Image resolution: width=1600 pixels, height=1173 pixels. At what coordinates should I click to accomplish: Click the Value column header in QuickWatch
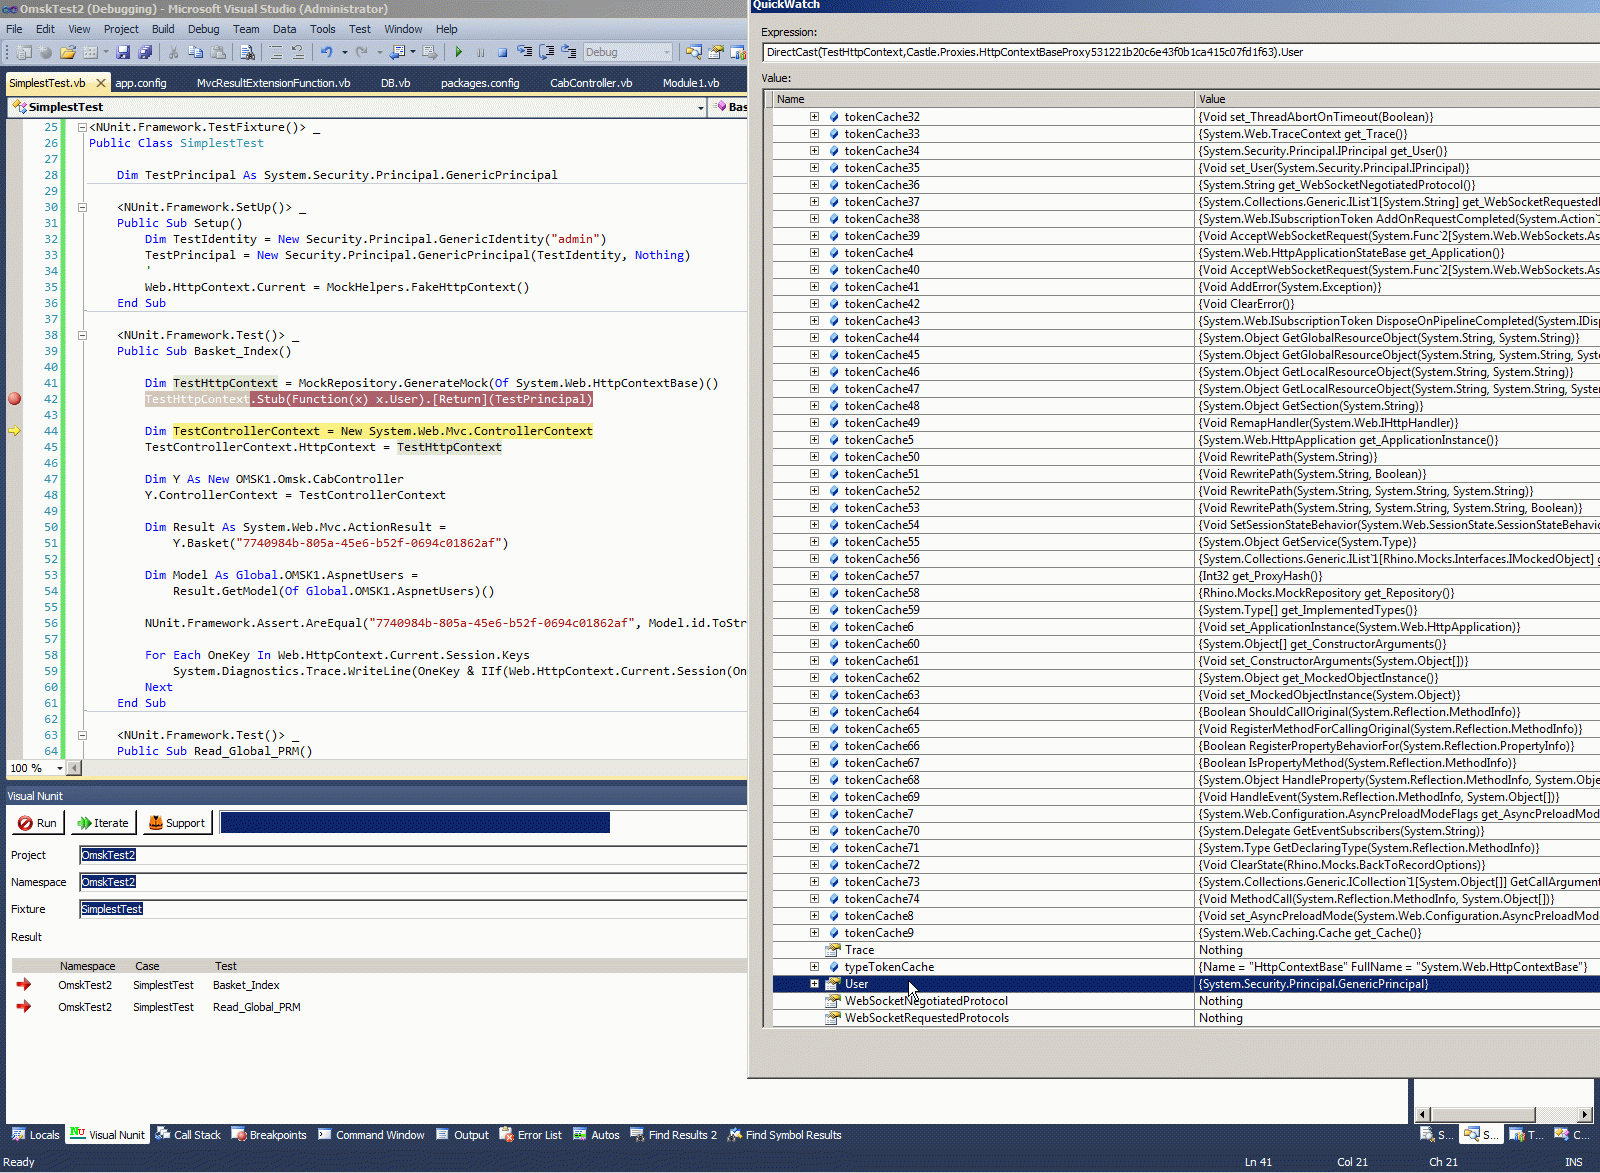click(1398, 99)
